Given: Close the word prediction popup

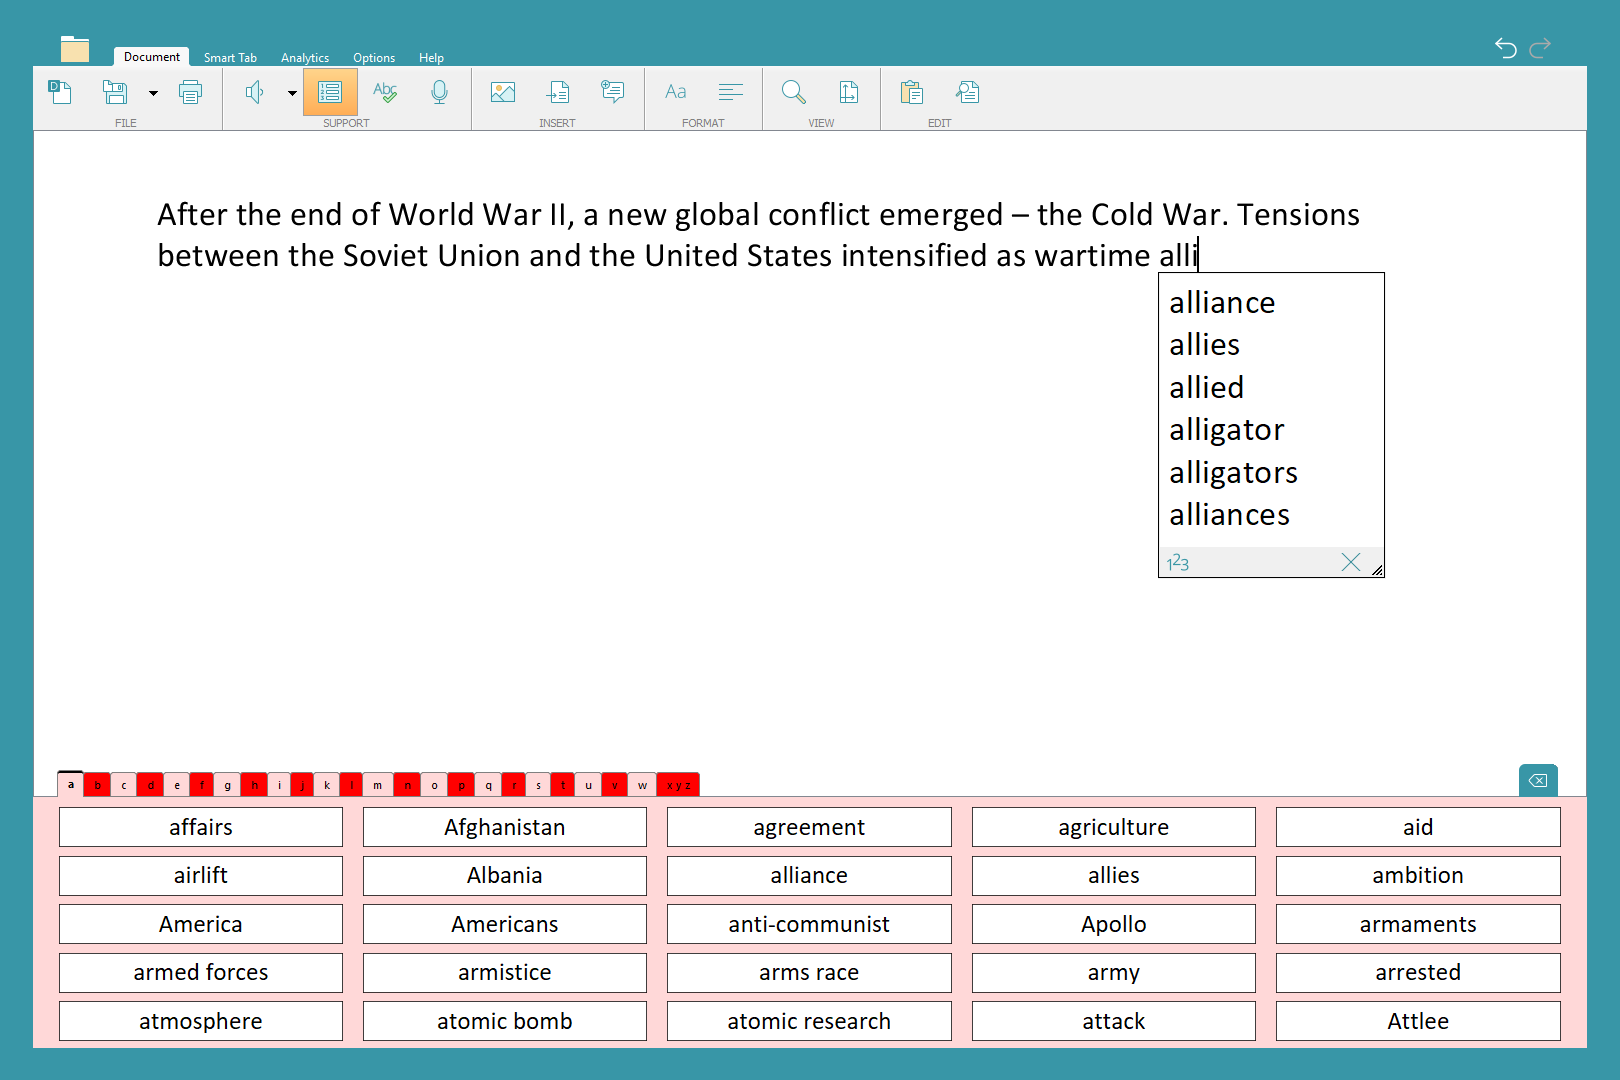Looking at the screenshot, I should pyautogui.click(x=1351, y=562).
